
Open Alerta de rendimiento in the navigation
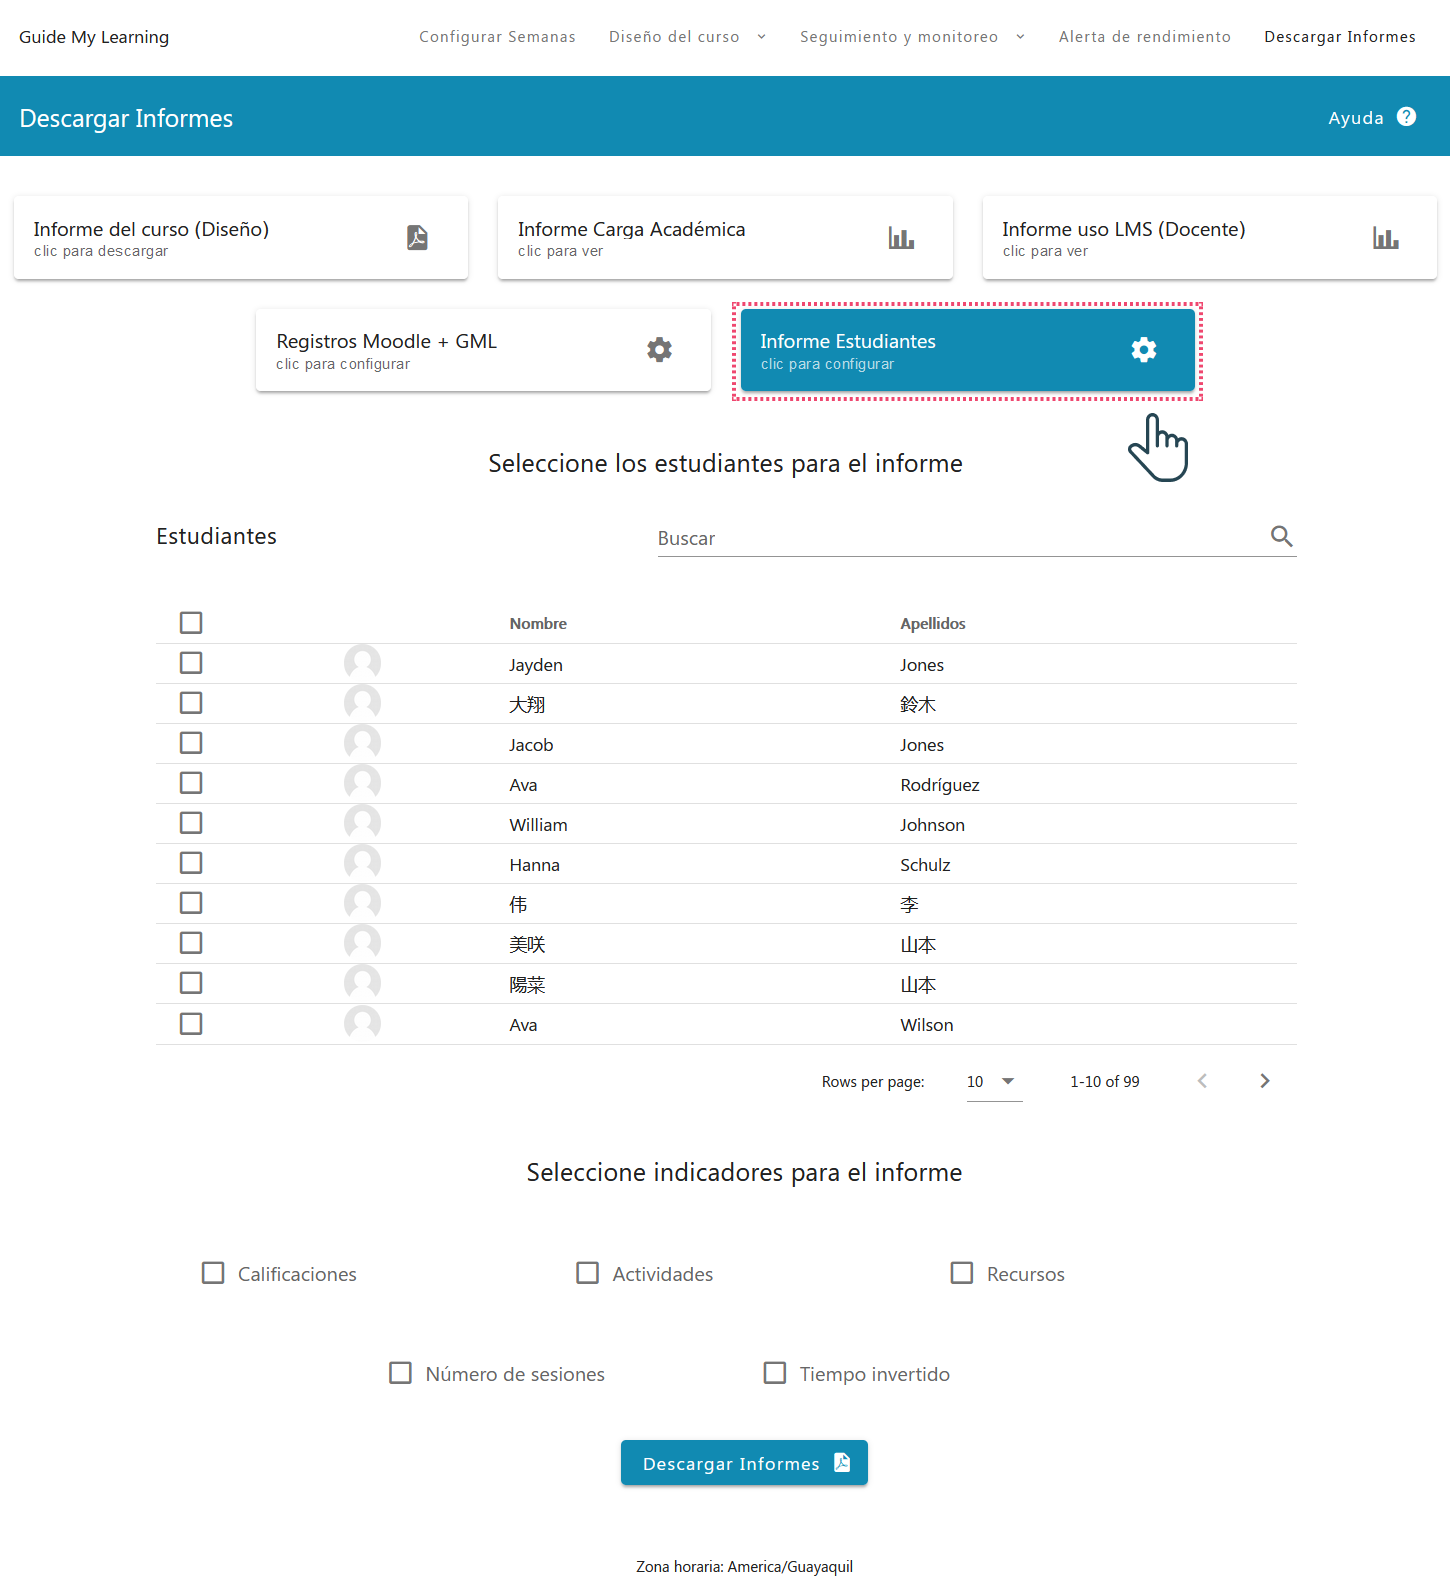(1145, 37)
